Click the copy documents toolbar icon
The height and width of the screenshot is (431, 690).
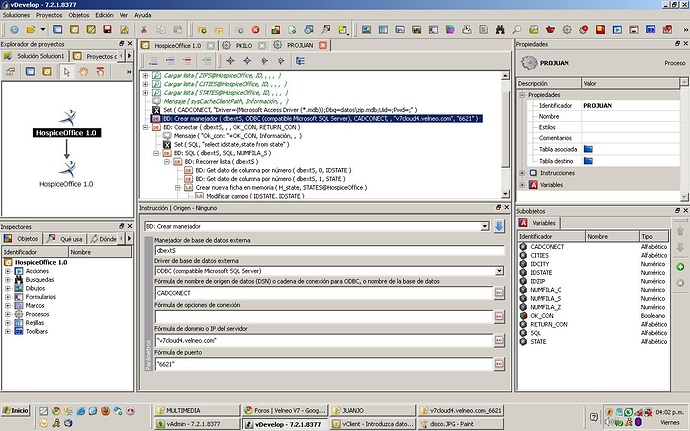[x=161, y=30]
